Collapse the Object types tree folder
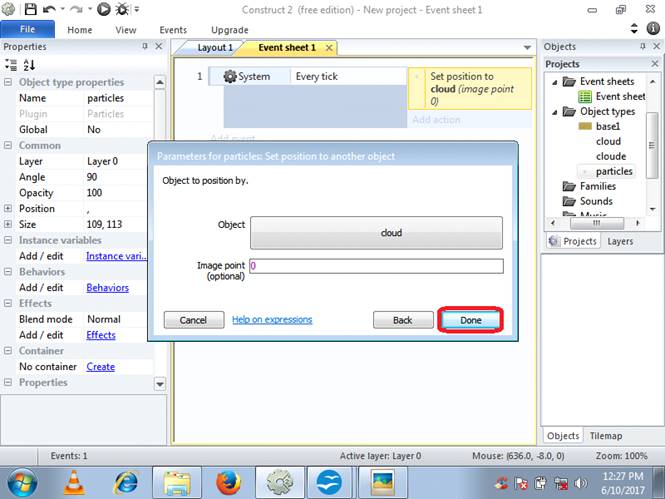The width and height of the screenshot is (665, 499). (555, 112)
